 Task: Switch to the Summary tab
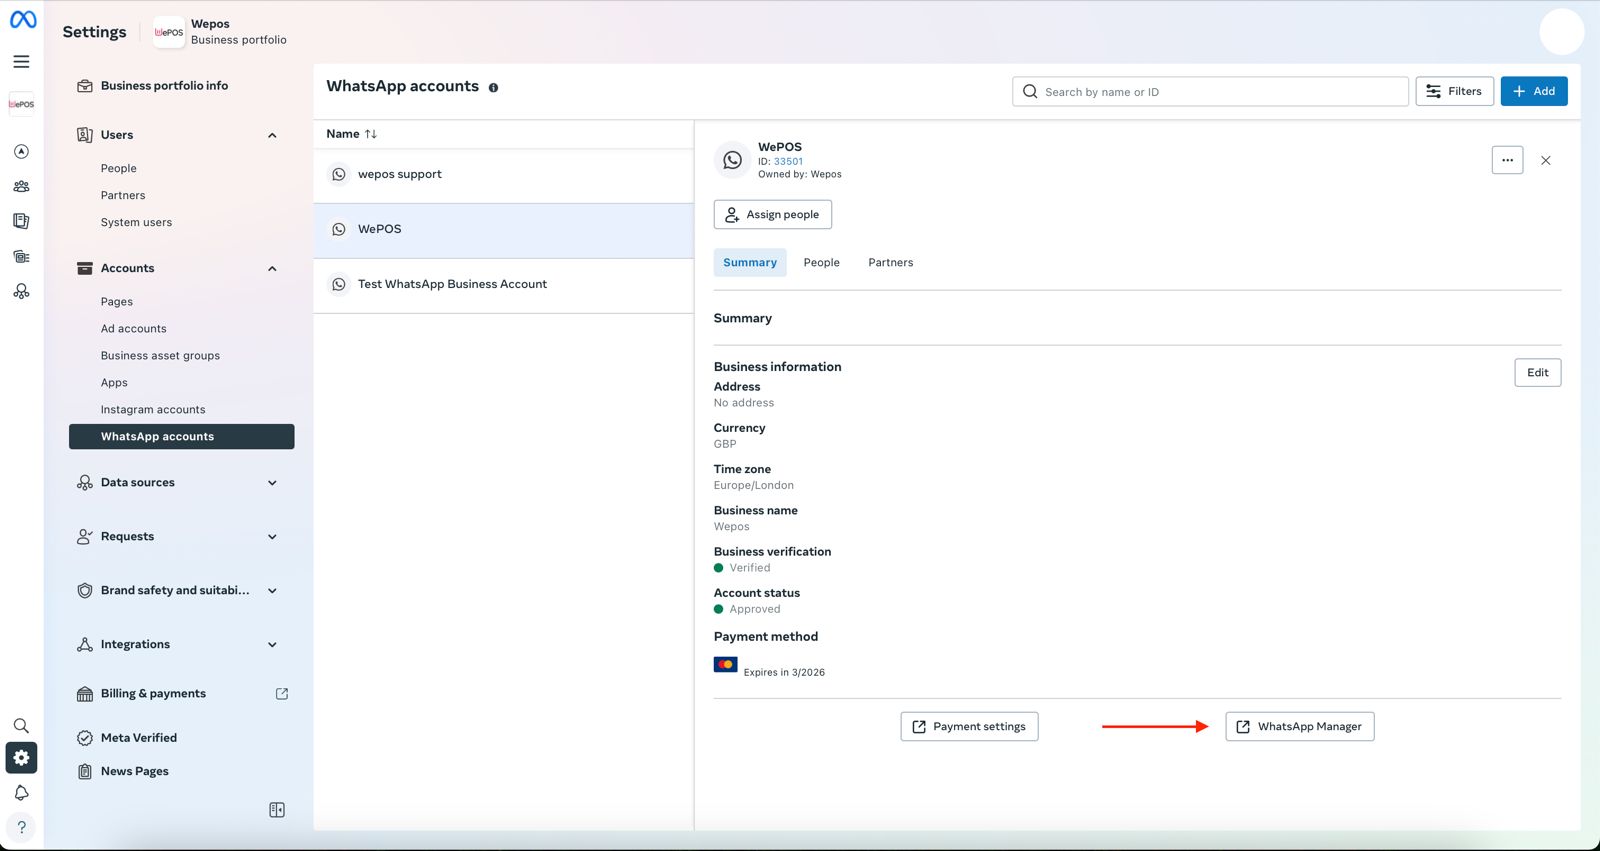[750, 263]
